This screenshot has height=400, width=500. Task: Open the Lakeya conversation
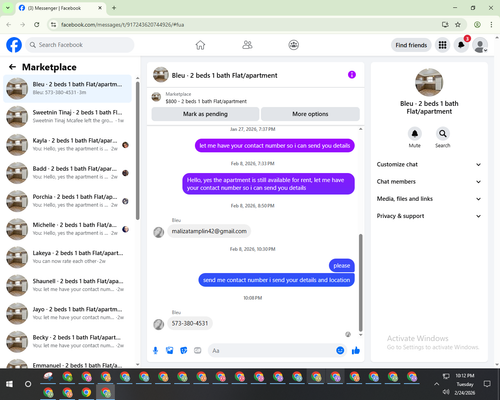(67, 257)
